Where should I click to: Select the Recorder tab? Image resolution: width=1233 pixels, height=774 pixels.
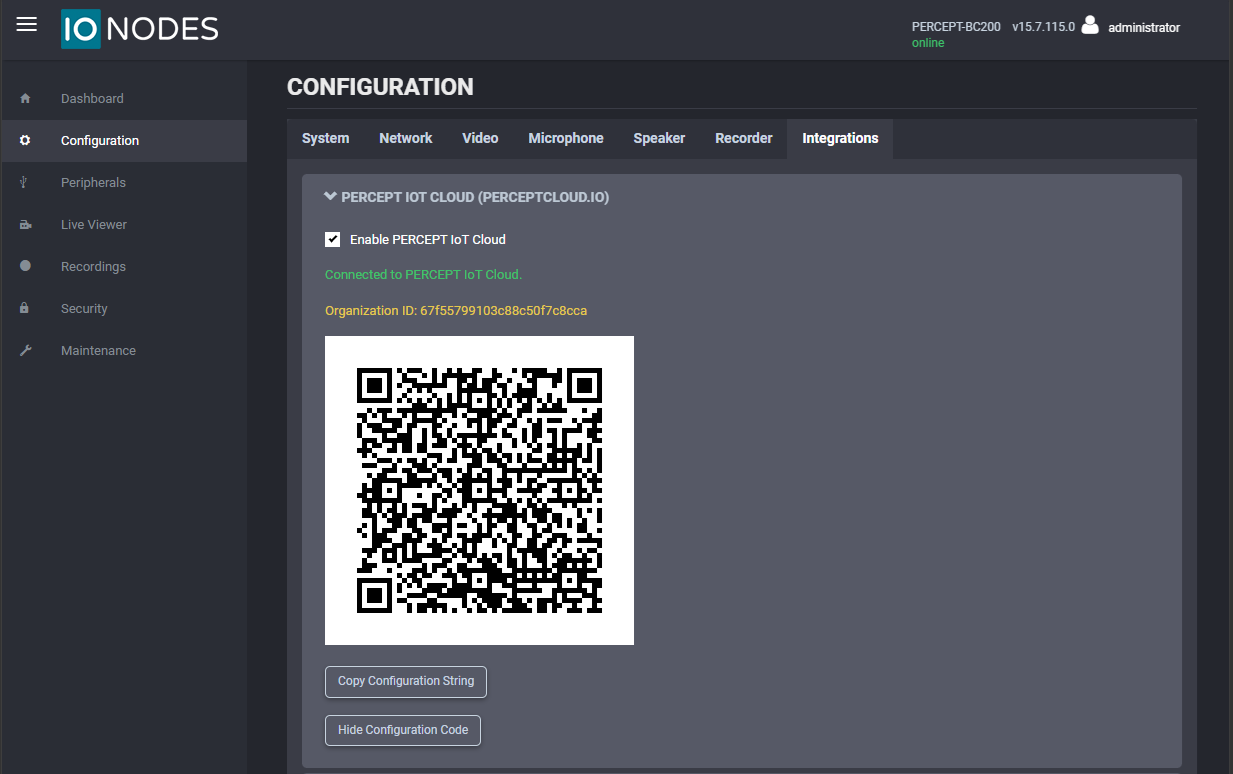(744, 139)
